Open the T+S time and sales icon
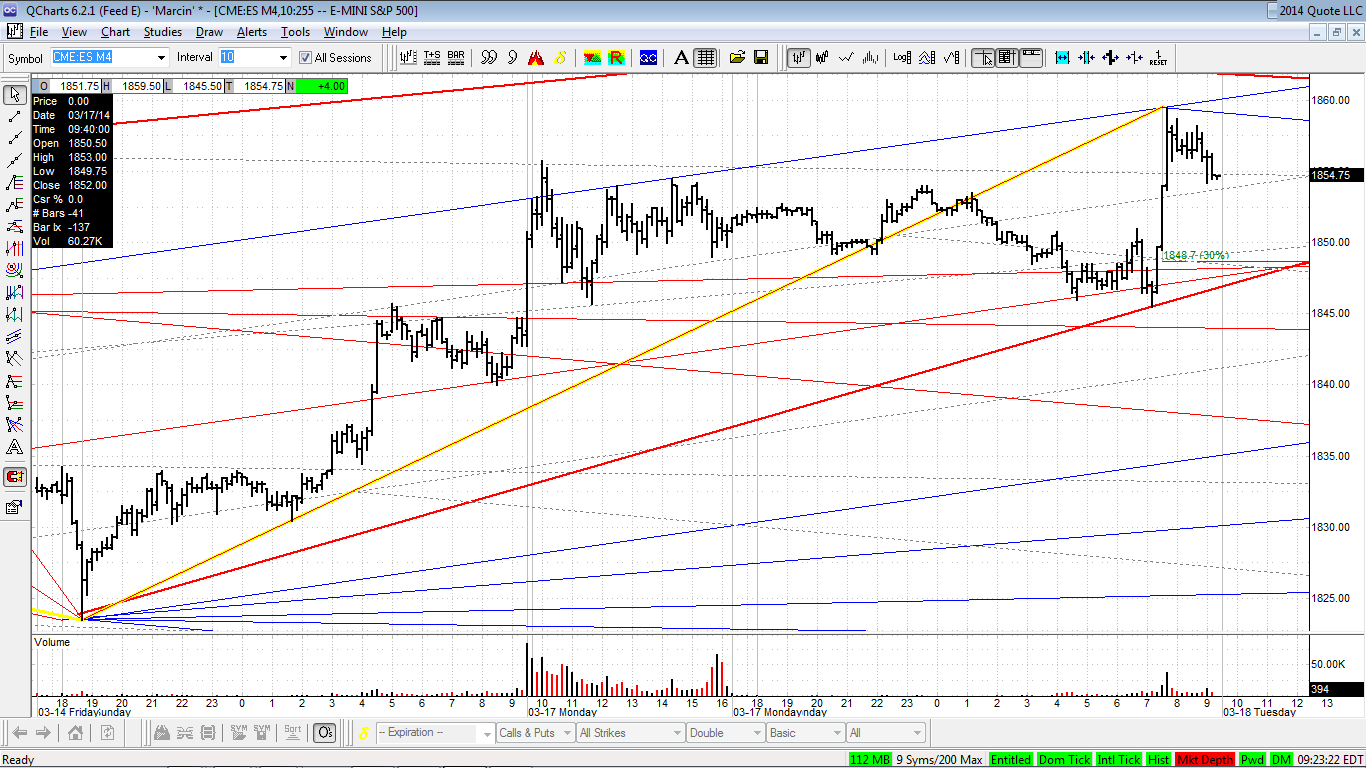 tap(433, 57)
